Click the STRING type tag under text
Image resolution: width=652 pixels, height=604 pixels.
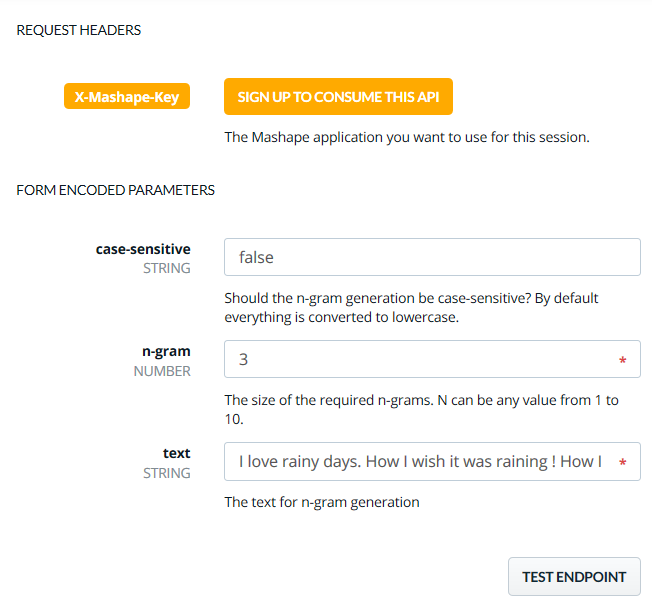click(x=167, y=473)
